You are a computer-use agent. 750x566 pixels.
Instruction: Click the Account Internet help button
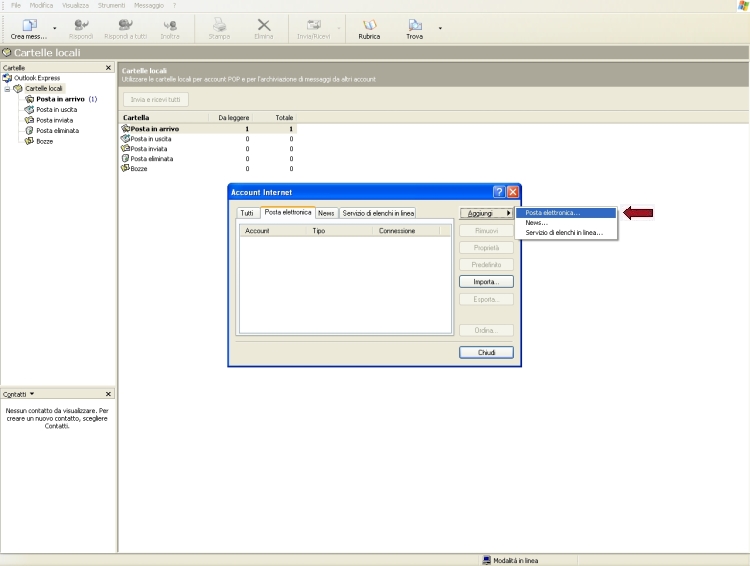pos(499,192)
